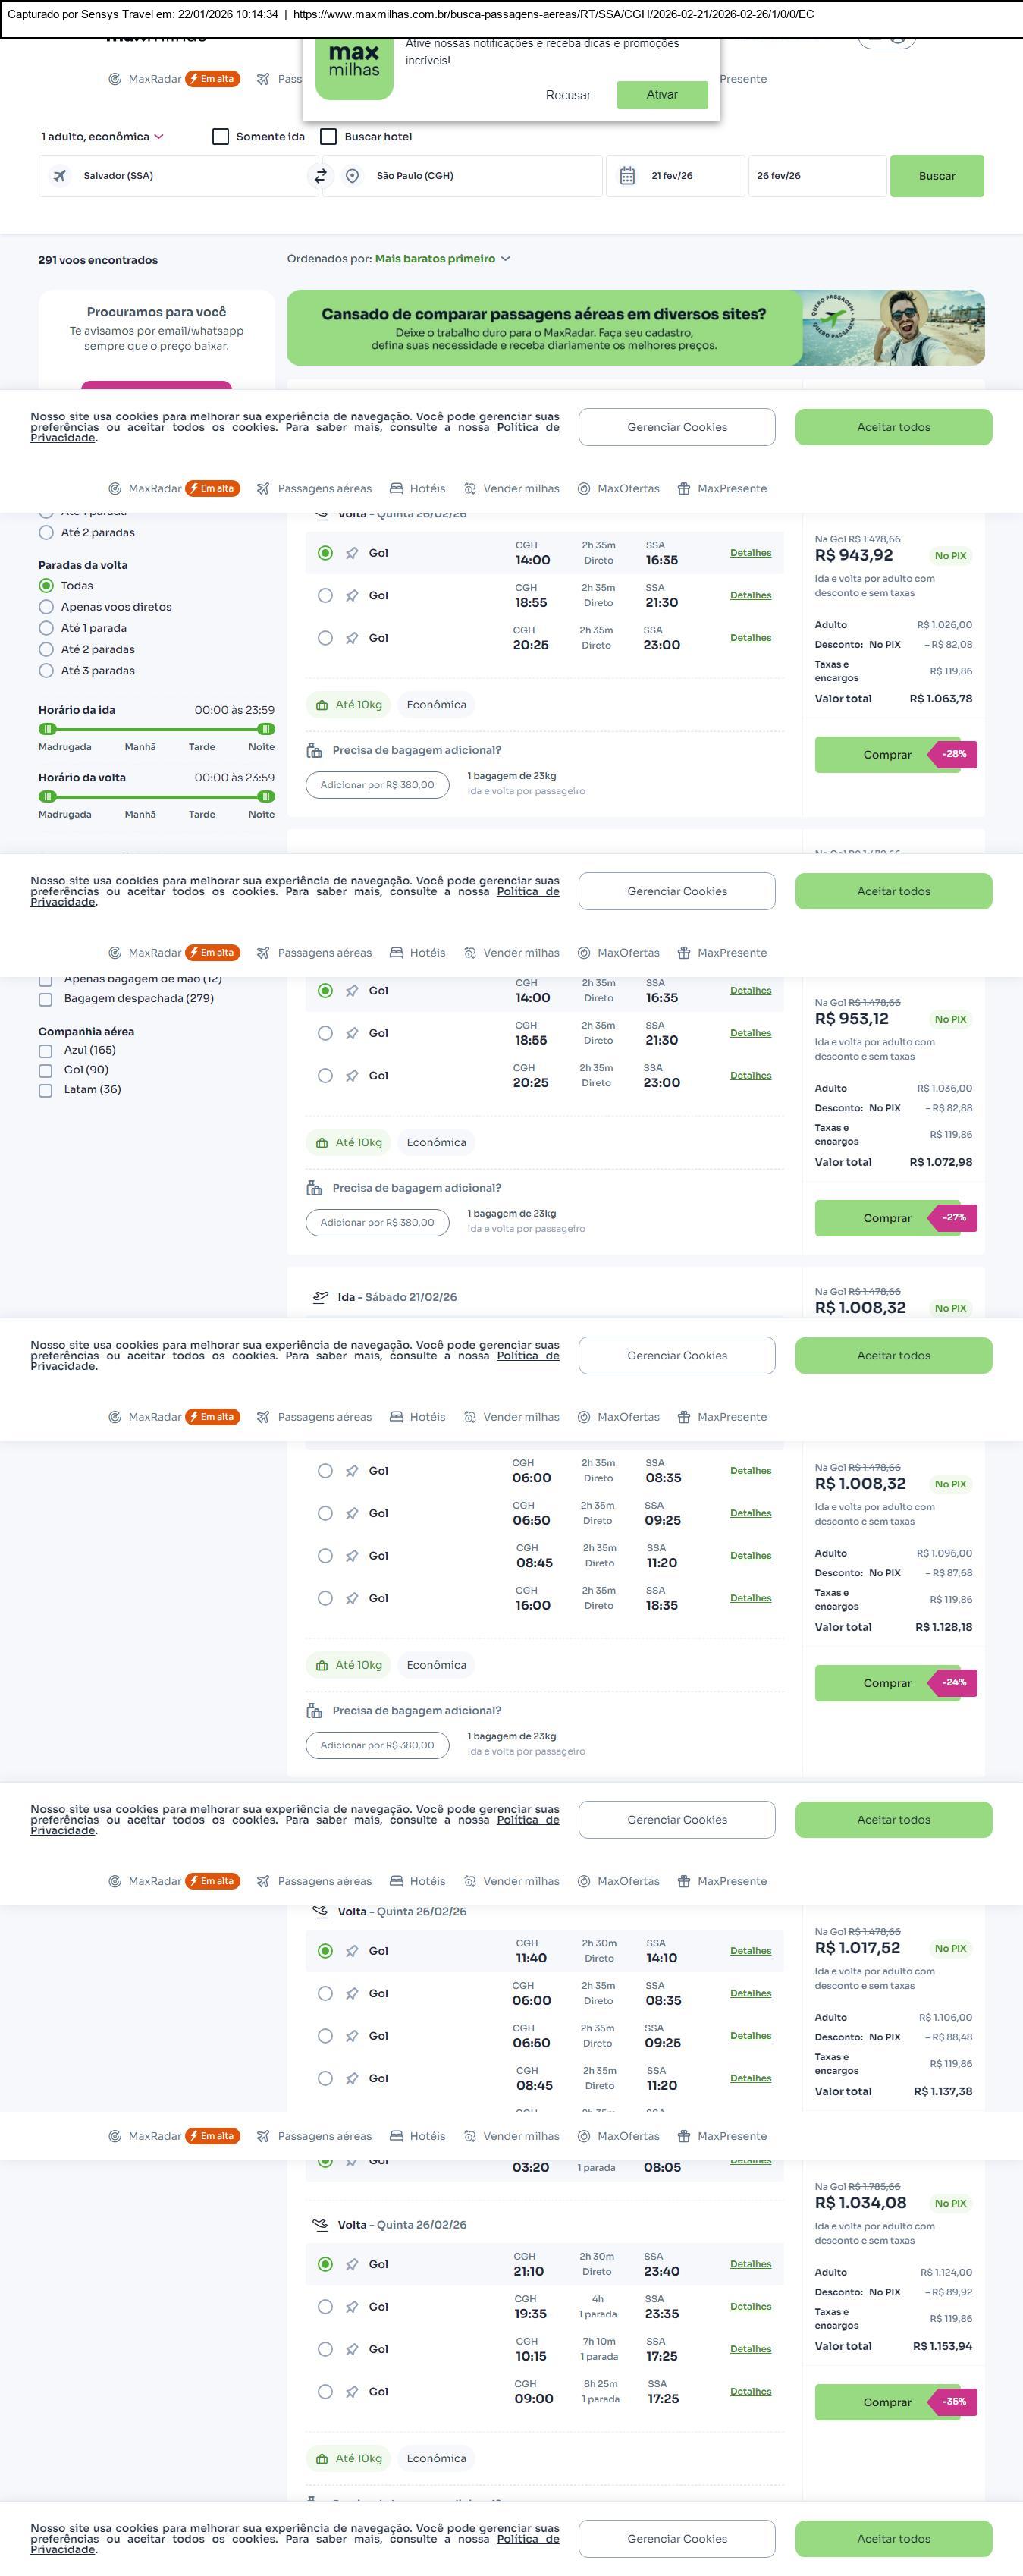Swap origin and destination airports

click(321, 176)
